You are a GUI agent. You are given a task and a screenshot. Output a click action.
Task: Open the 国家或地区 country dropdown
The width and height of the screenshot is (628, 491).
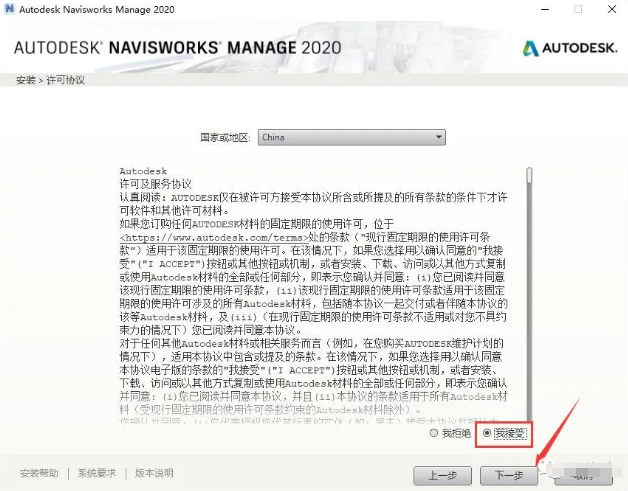(x=351, y=137)
